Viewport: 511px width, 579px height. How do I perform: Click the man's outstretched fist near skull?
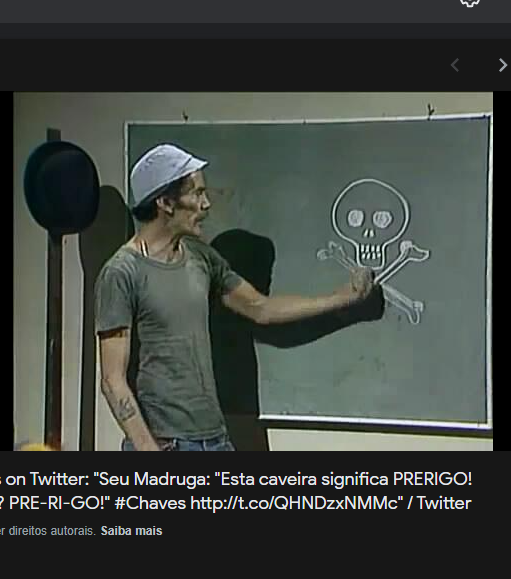360,282
